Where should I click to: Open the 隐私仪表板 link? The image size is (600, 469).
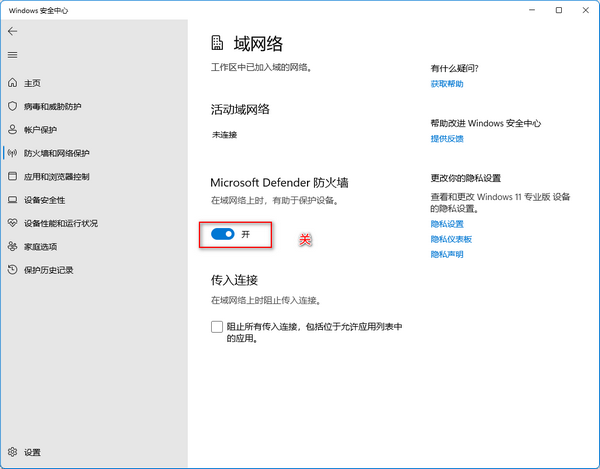coord(451,240)
